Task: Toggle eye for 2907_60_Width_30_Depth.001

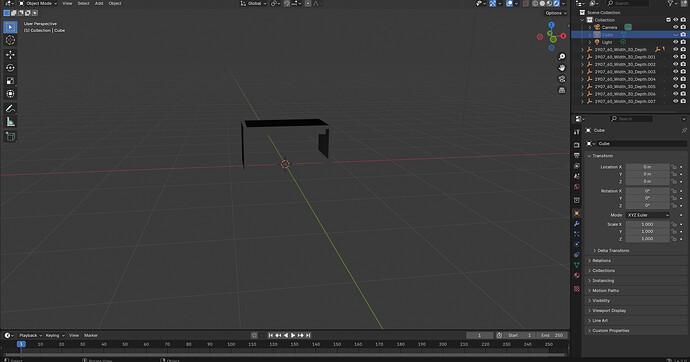Action: (675, 57)
